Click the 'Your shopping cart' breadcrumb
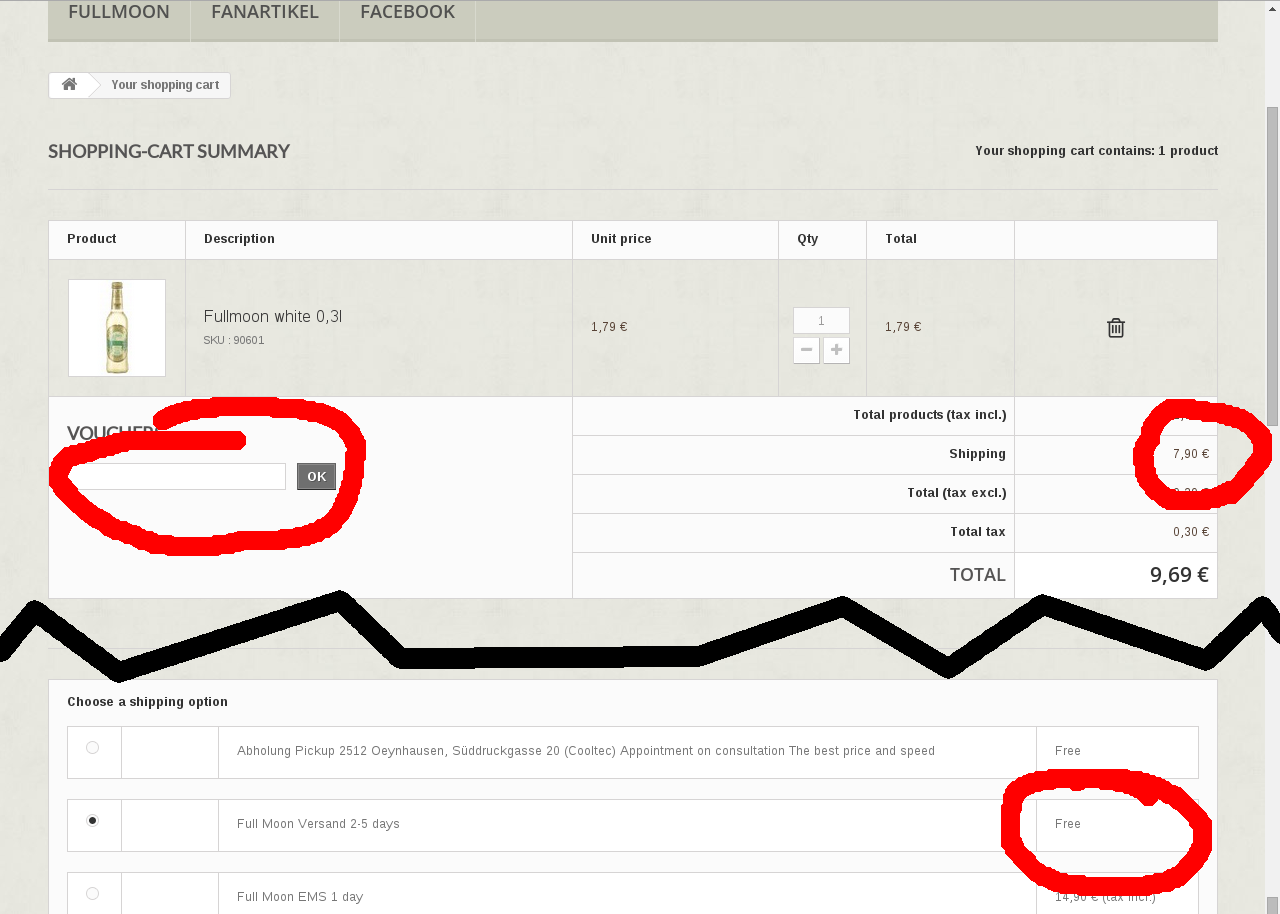Image resolution: width=1280 pixels, height=914 pixels. [165, 85]
